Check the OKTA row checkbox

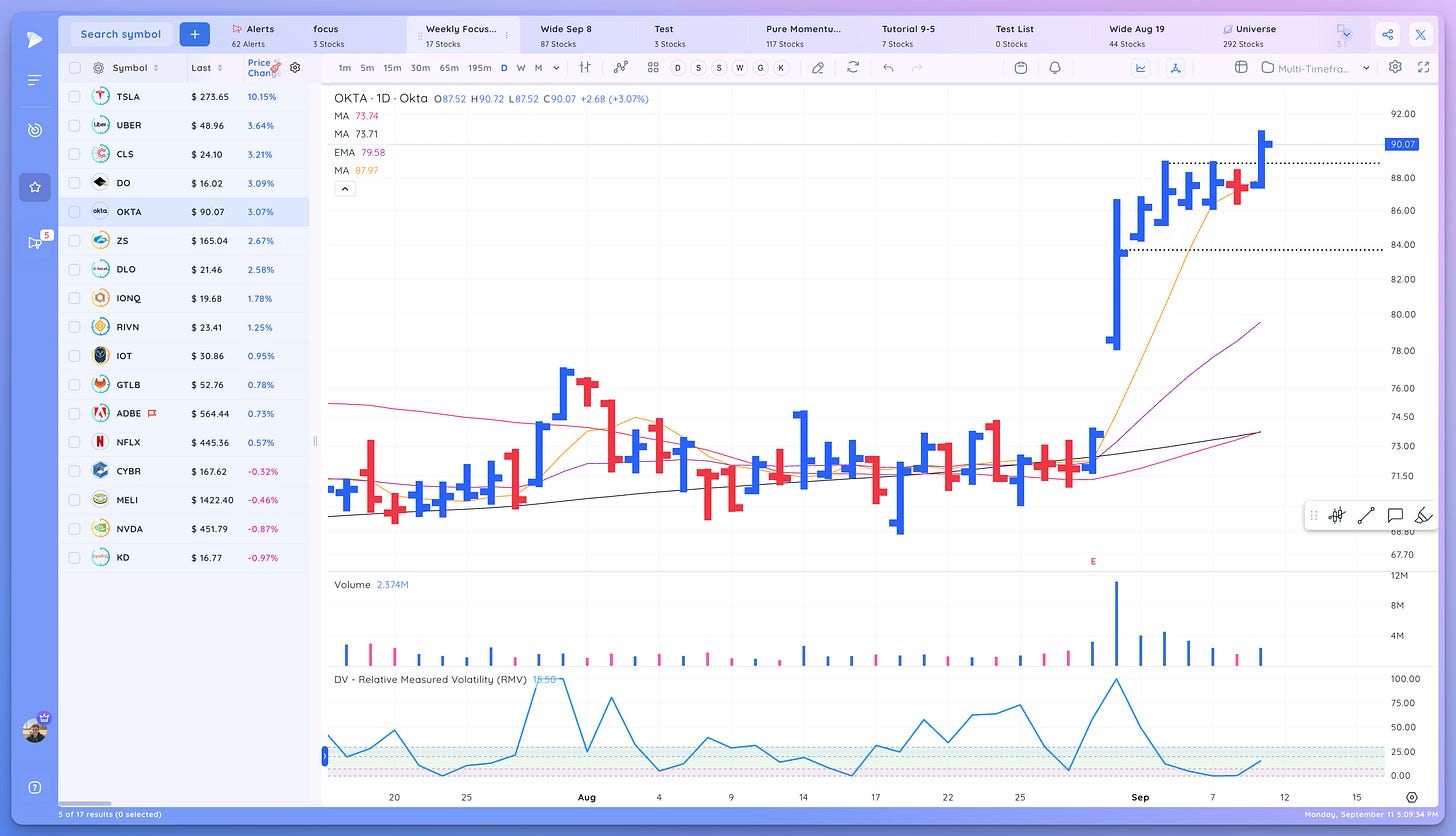point(74,212)
